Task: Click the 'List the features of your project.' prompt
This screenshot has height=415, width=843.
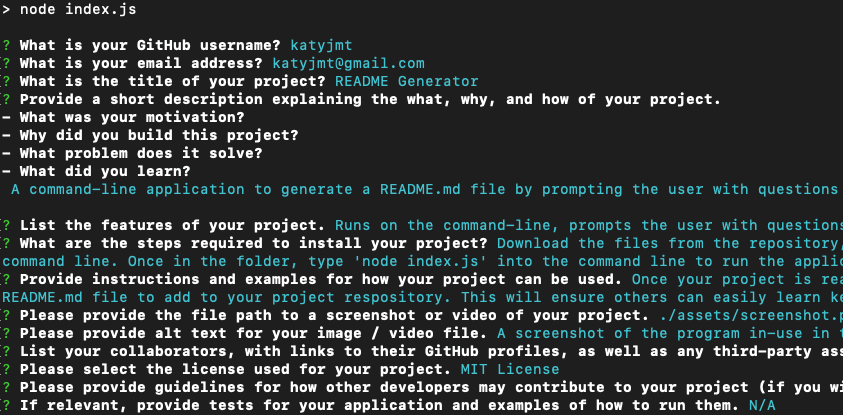Action: tap(173, 225)
